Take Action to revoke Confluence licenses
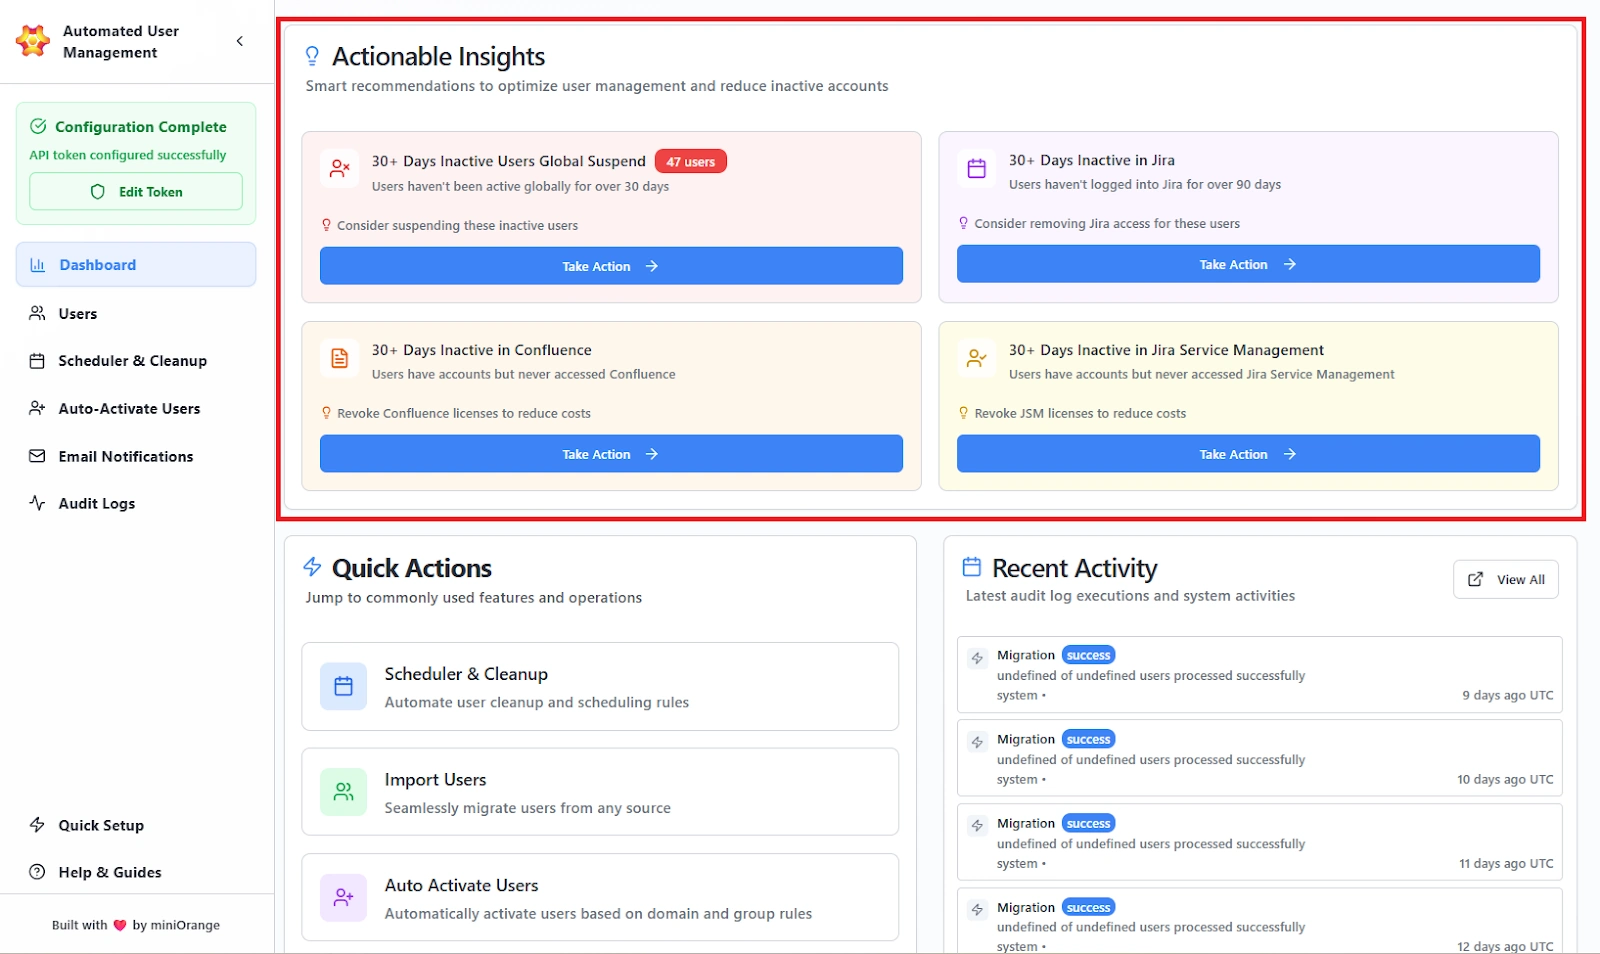The height and width of the screenshot is (954, 1600). coord(610,453)
